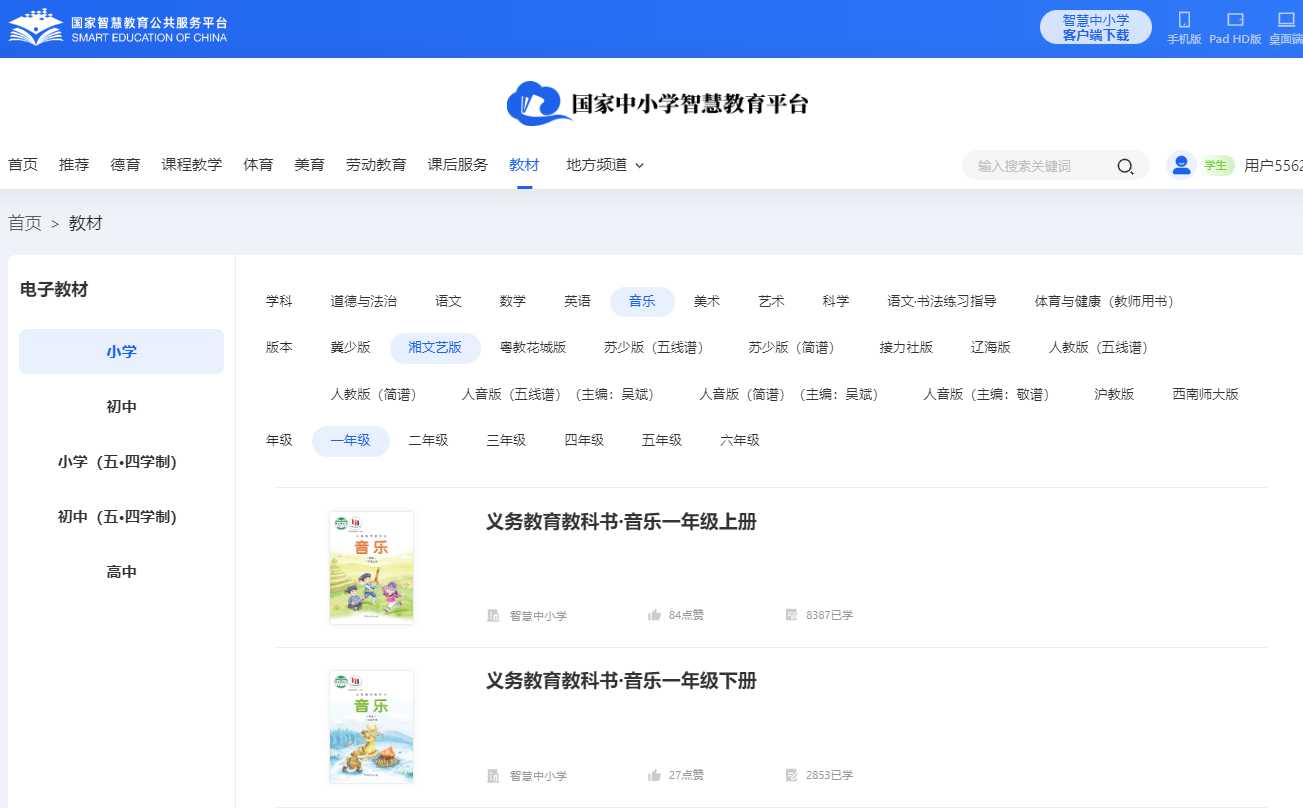Viewport: 1303px width, 808px height.
Task: Choose the 接力社版 edition
Action: tap(906, 348)
